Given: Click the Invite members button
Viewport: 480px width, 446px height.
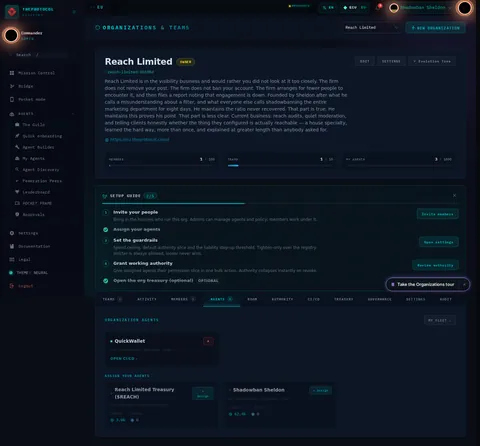Looking at the screenshot, I should (x=437, y=214).
